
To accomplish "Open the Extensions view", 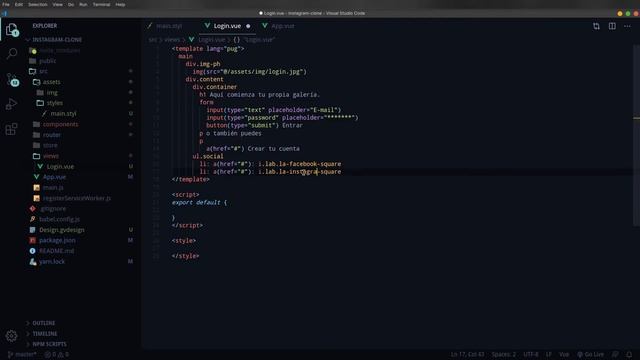I will [11, 129].
